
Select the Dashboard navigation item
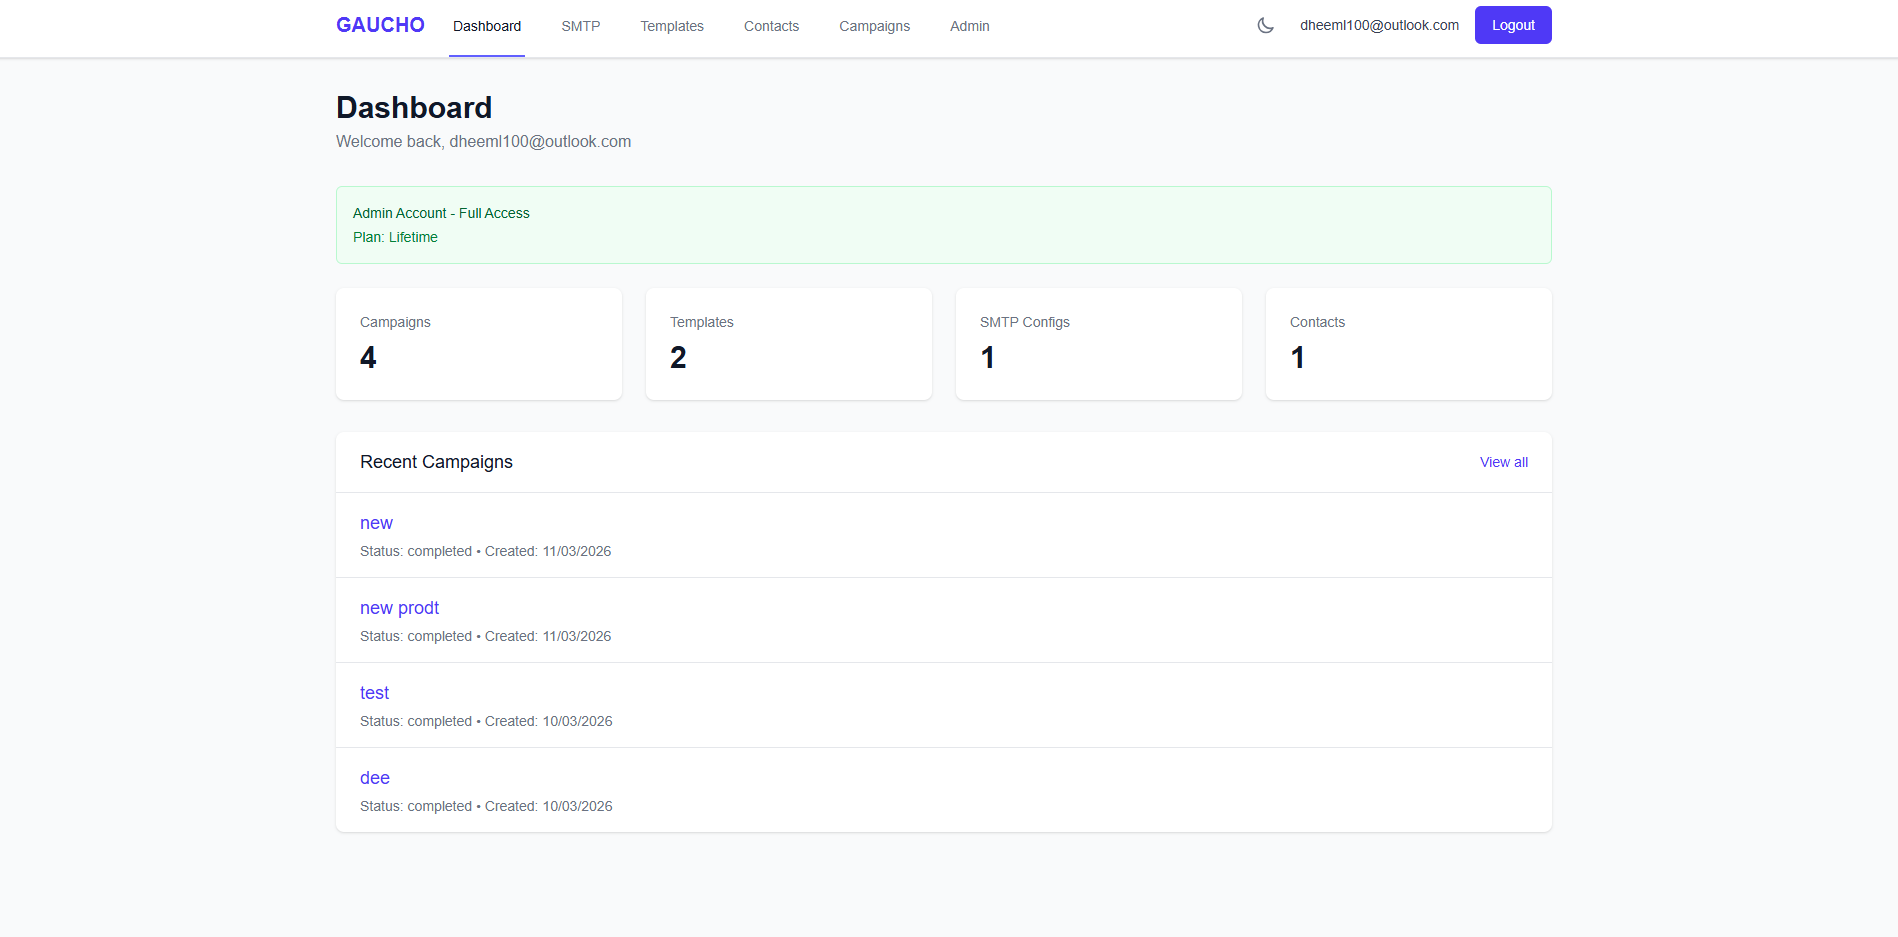coord(487,26)
